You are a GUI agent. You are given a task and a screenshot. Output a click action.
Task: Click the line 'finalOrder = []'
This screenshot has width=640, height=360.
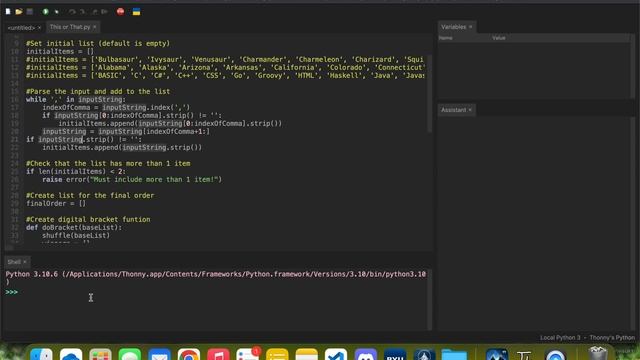pyautogui.click(x=56, y=204)
